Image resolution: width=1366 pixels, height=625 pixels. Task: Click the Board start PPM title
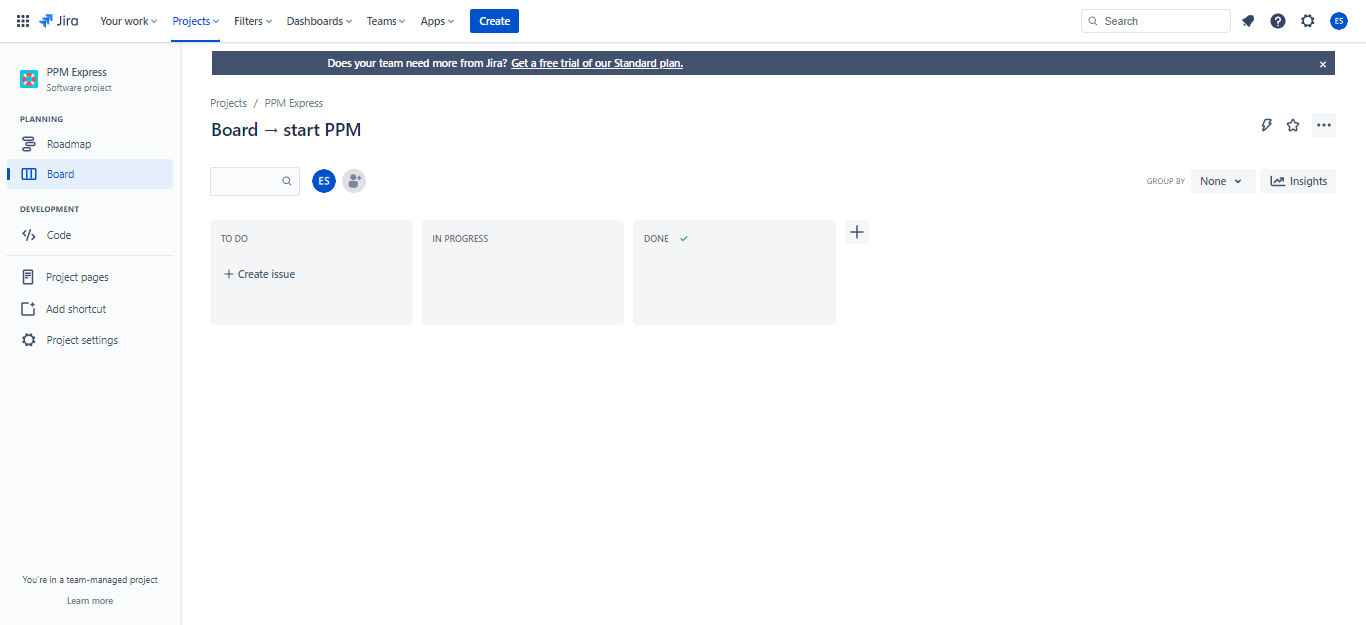(x=286, y=130)
